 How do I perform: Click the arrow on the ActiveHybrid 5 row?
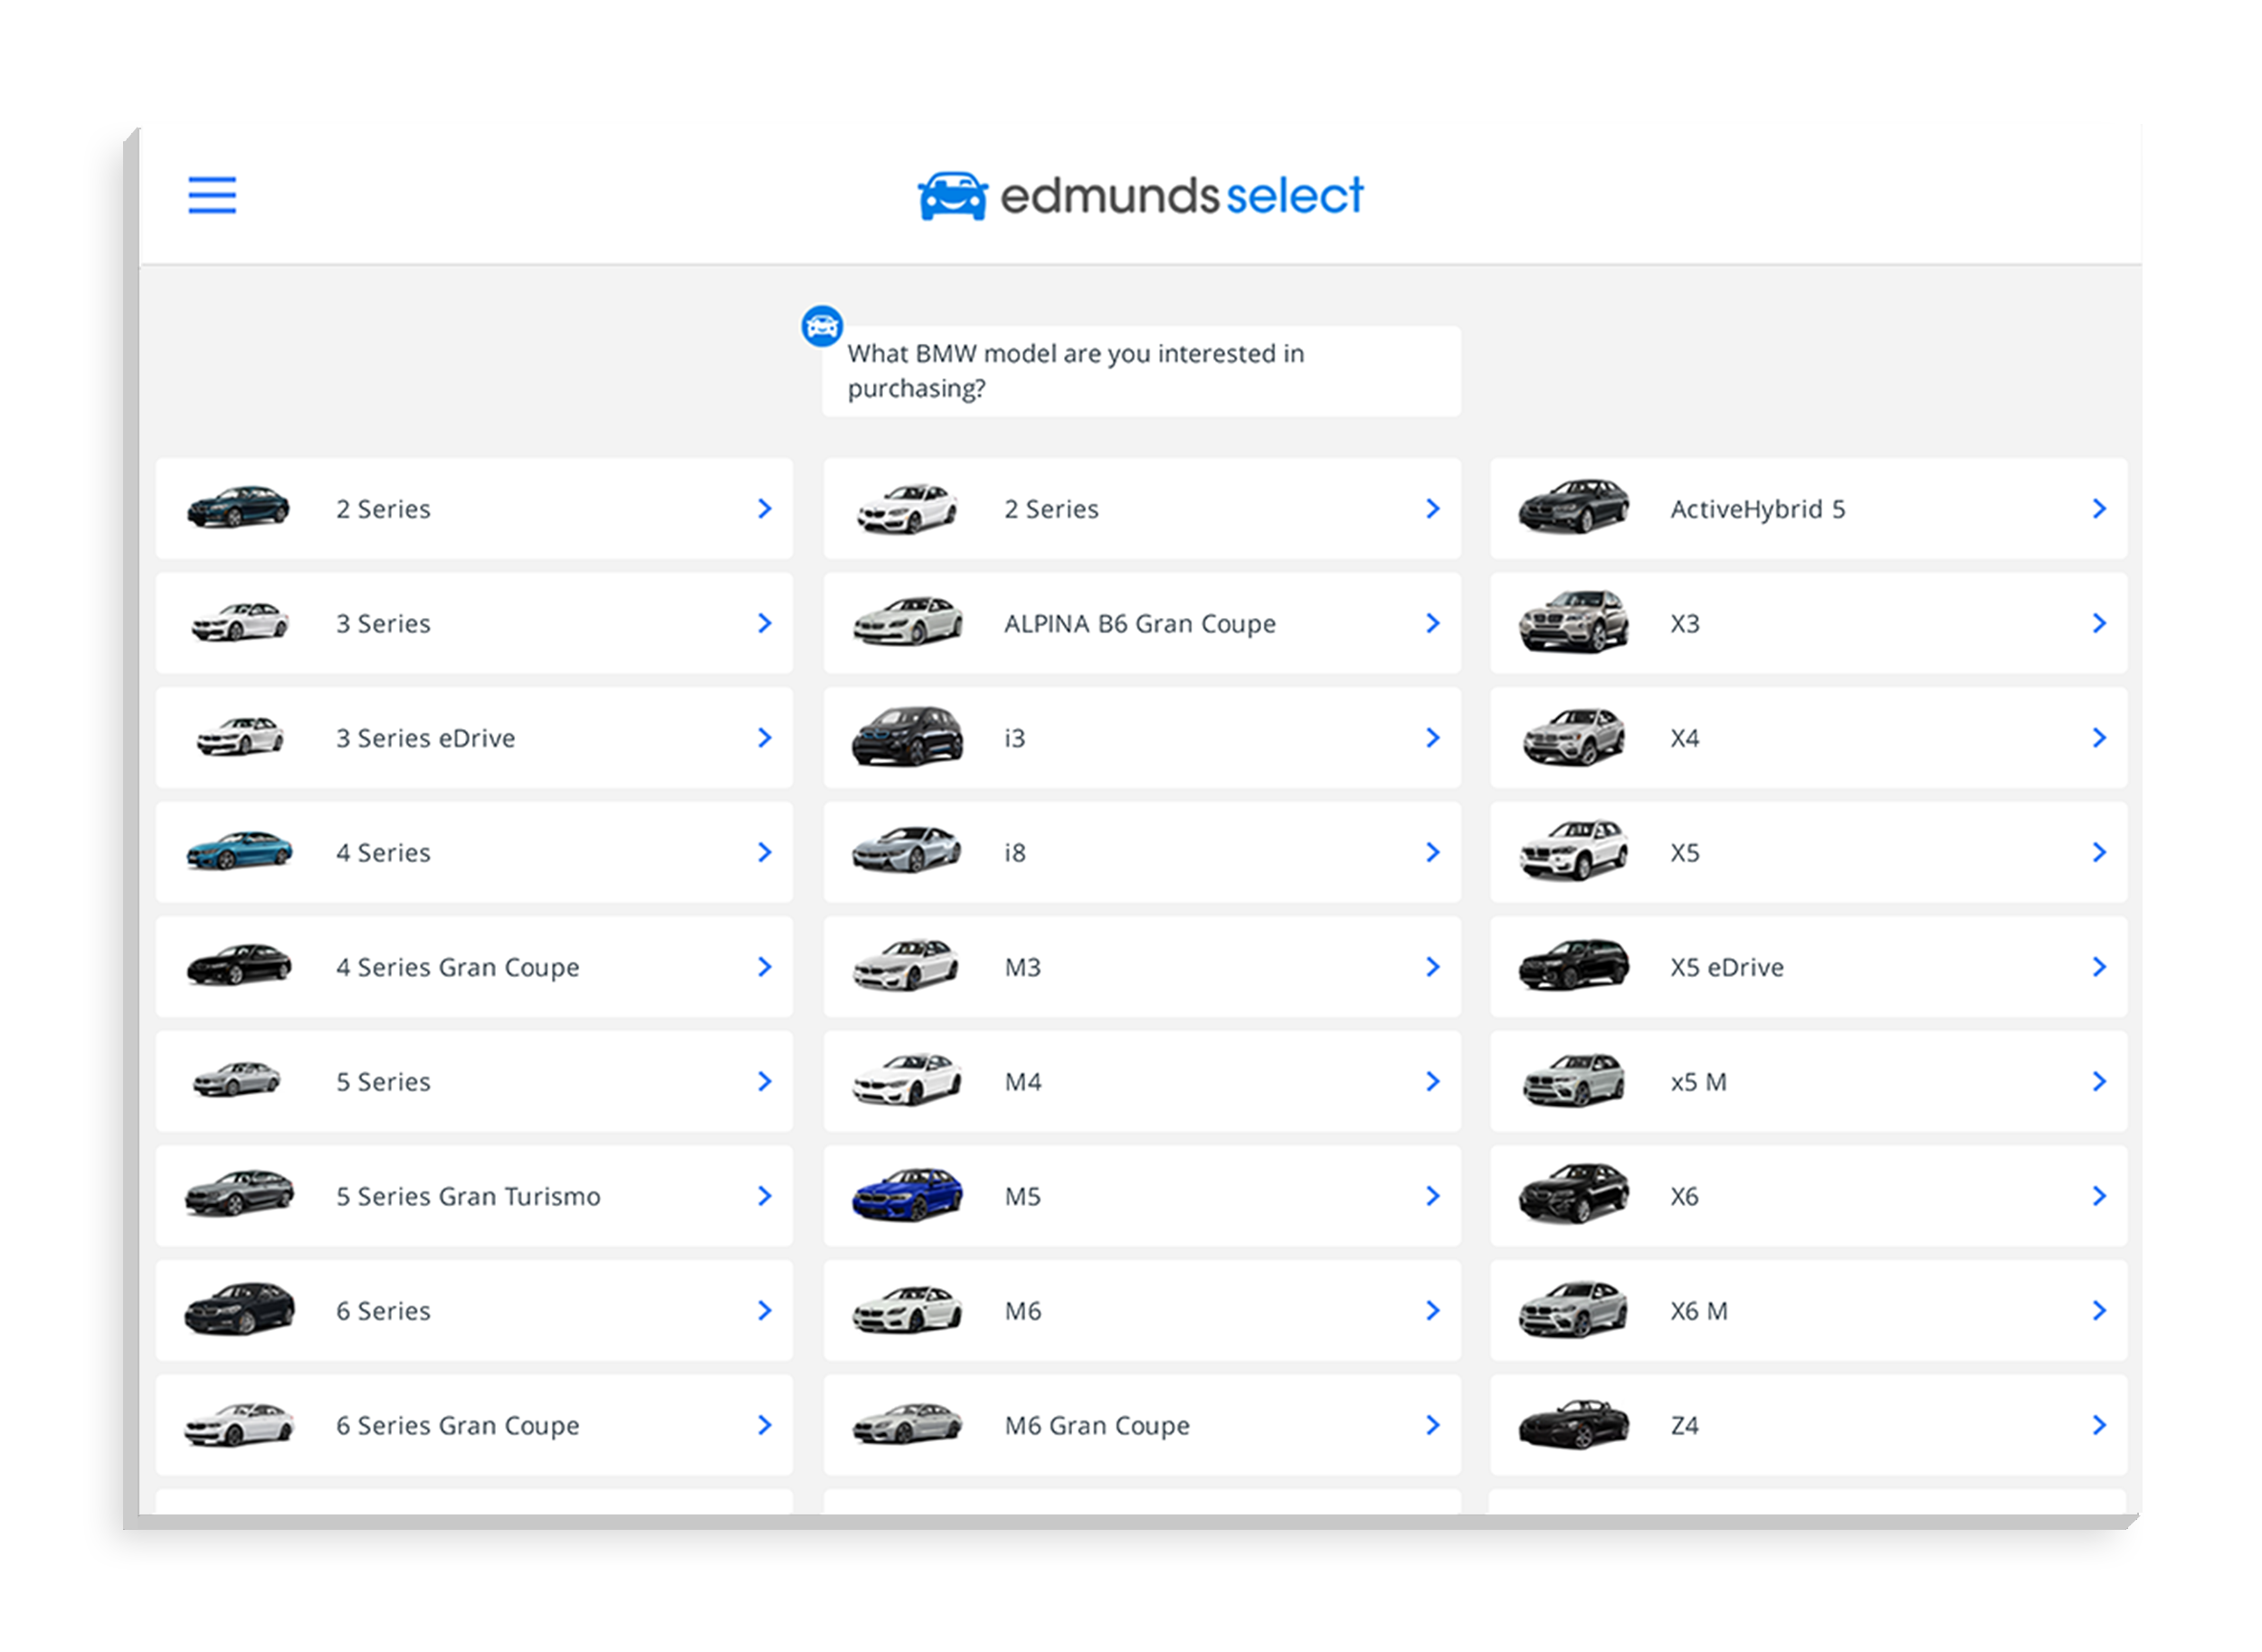[x=2099, y=508]
